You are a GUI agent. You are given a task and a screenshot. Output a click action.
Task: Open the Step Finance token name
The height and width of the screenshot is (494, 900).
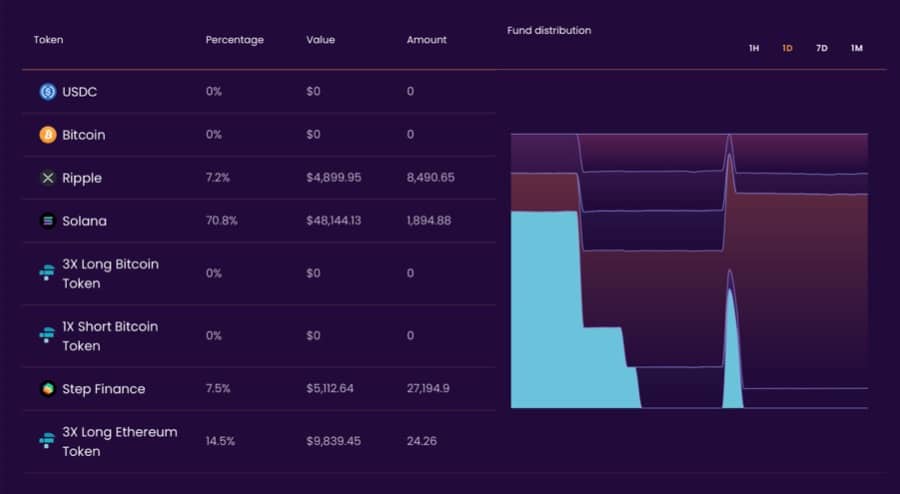[x=103, y=389]
